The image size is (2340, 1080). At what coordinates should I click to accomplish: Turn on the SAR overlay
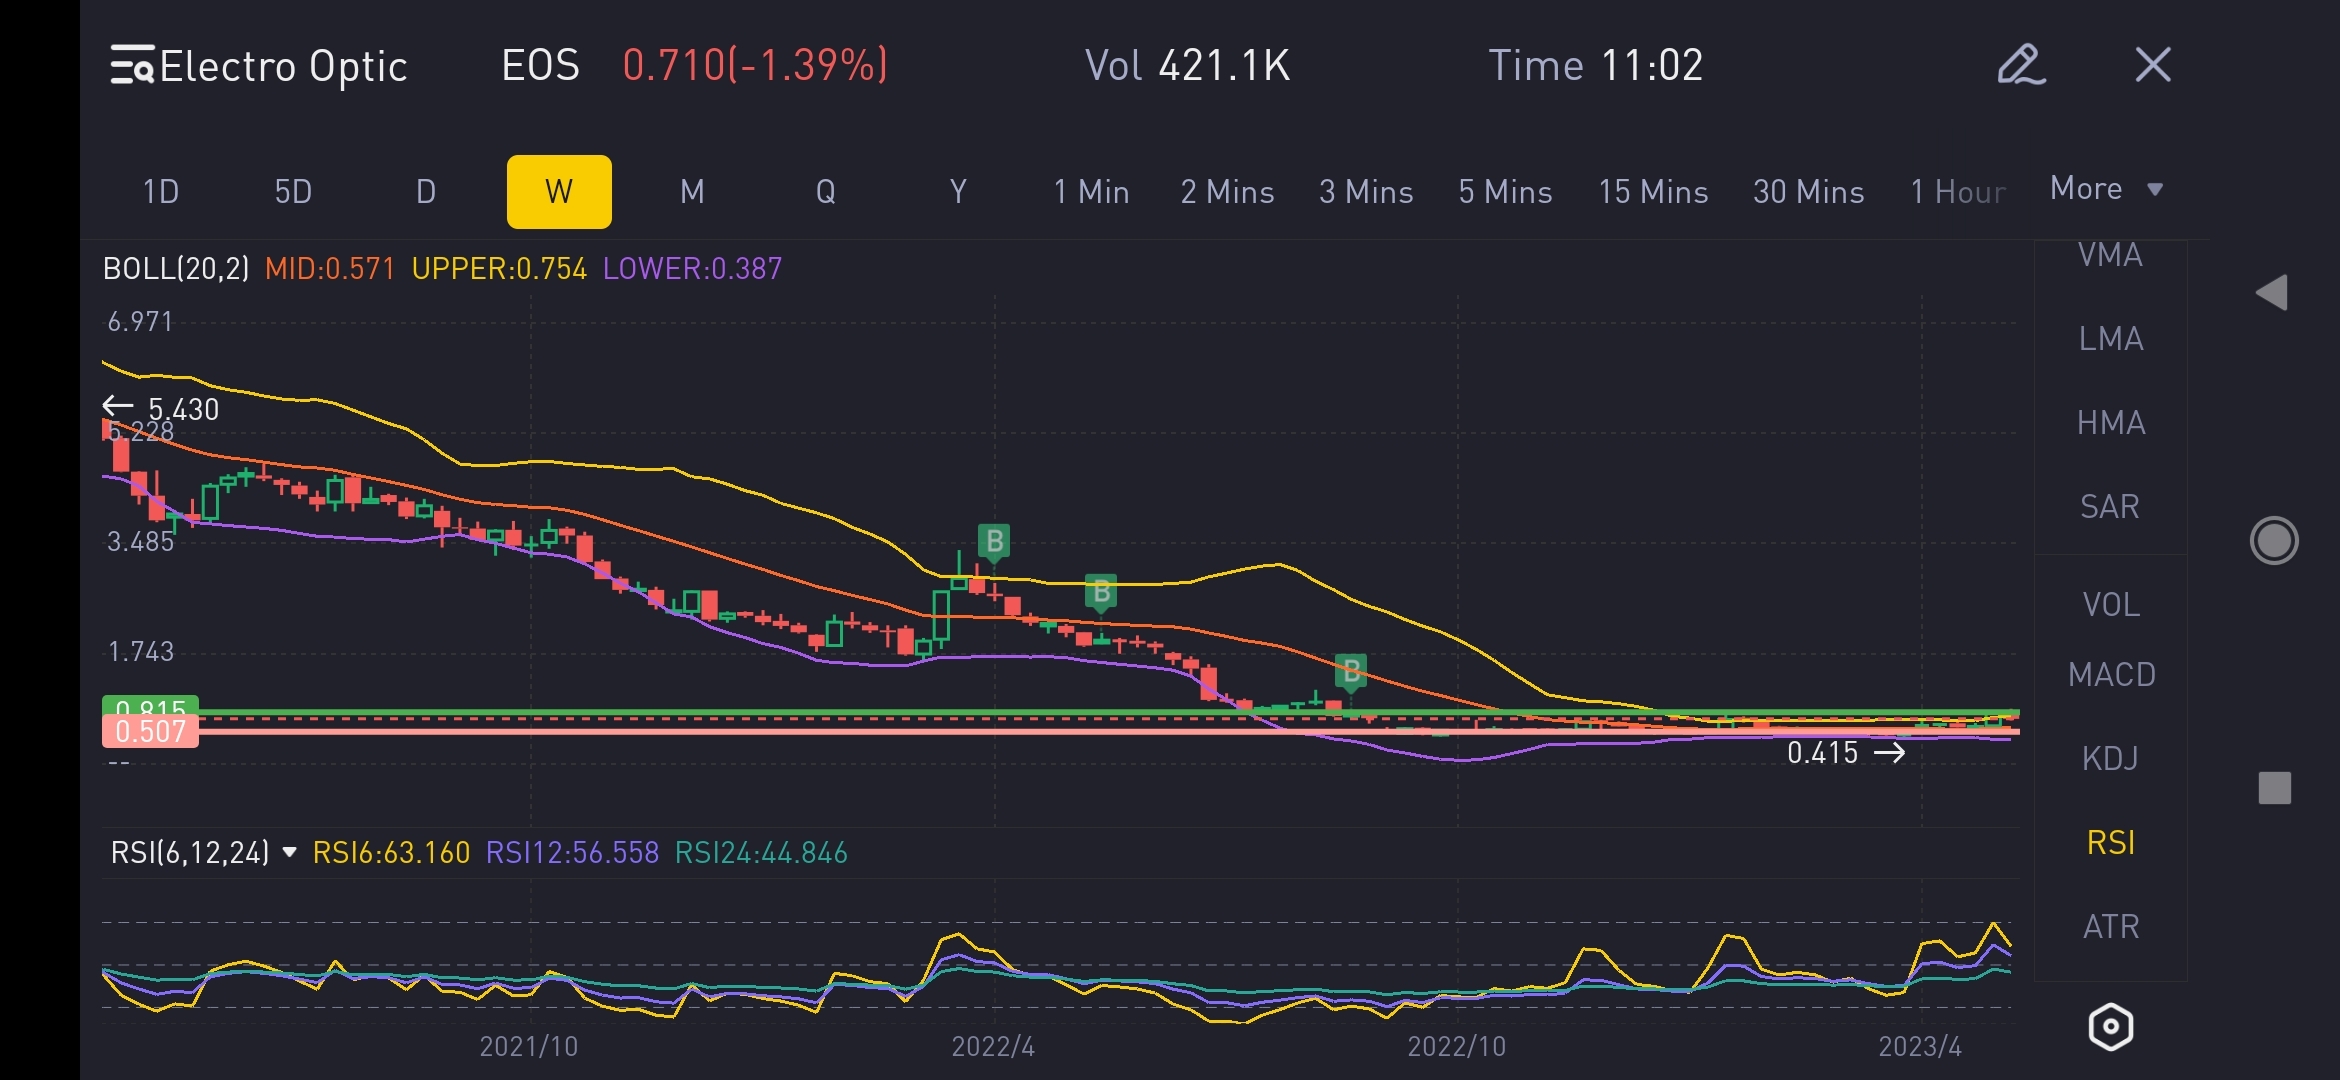(2110, 507)
